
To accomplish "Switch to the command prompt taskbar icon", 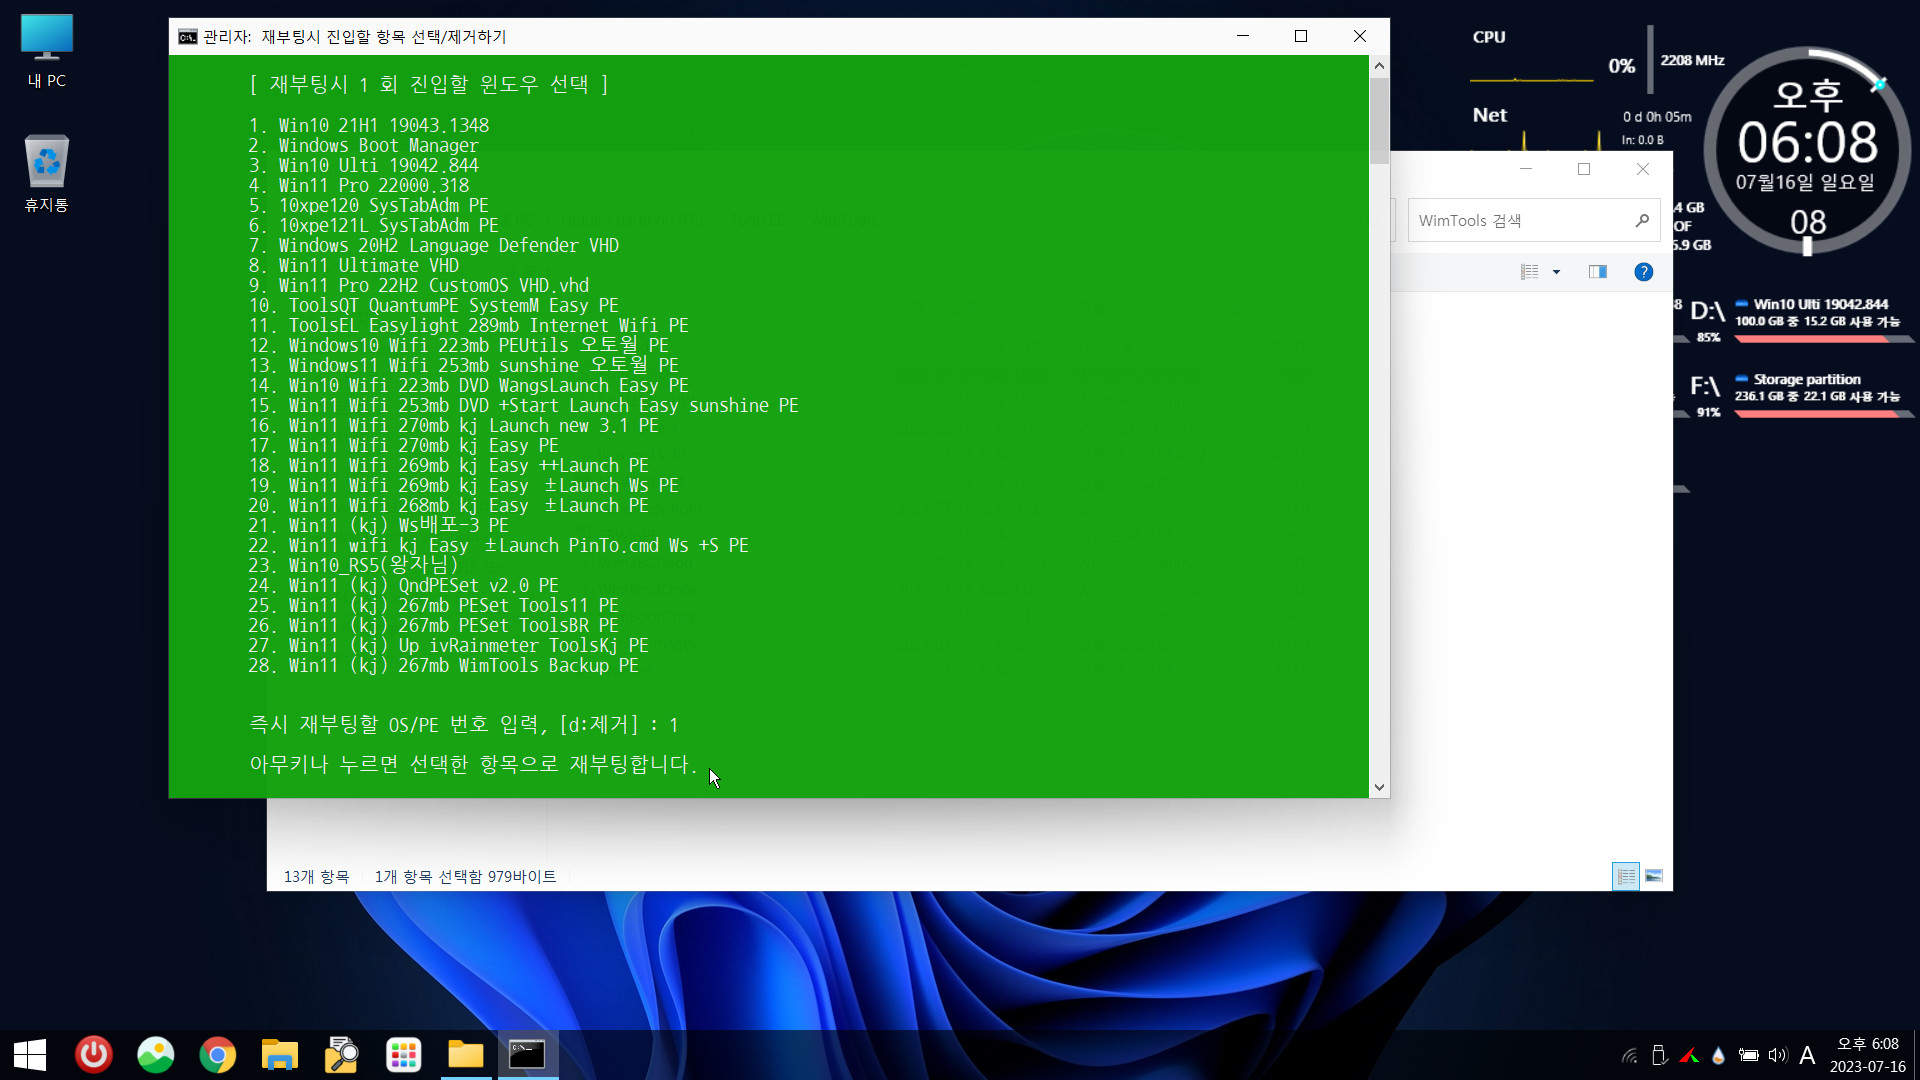I will [x=527, y=1055].
